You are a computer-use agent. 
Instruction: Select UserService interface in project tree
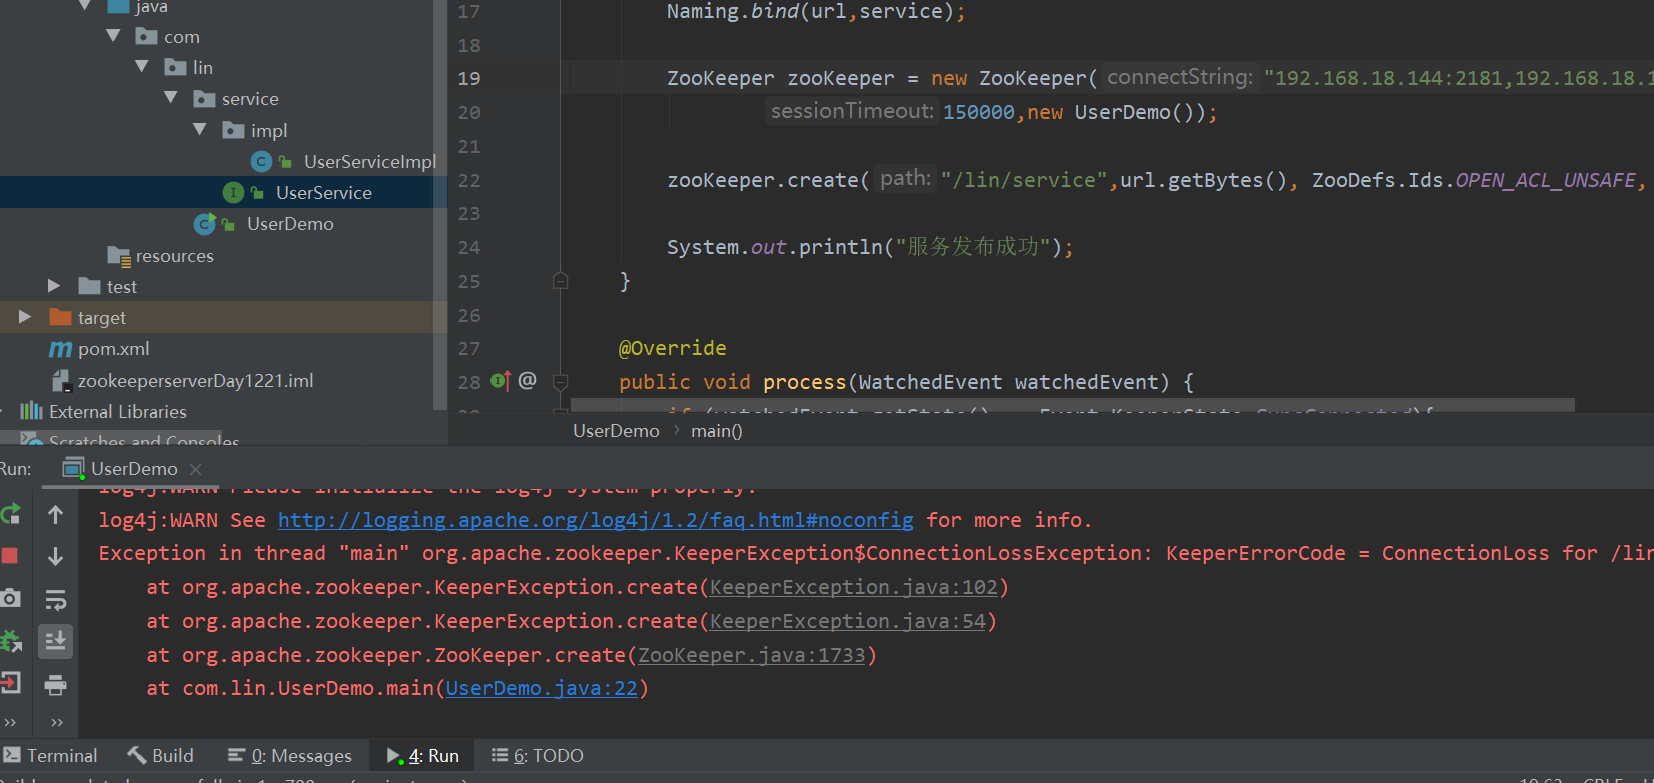(324, 192)
